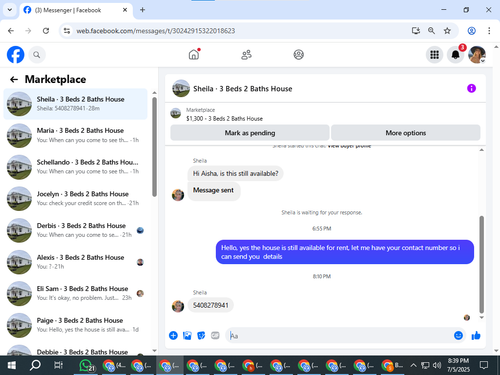This screenshot has height=375, width=500.
Task: Open a new browser tab
Action: [142, 10]
